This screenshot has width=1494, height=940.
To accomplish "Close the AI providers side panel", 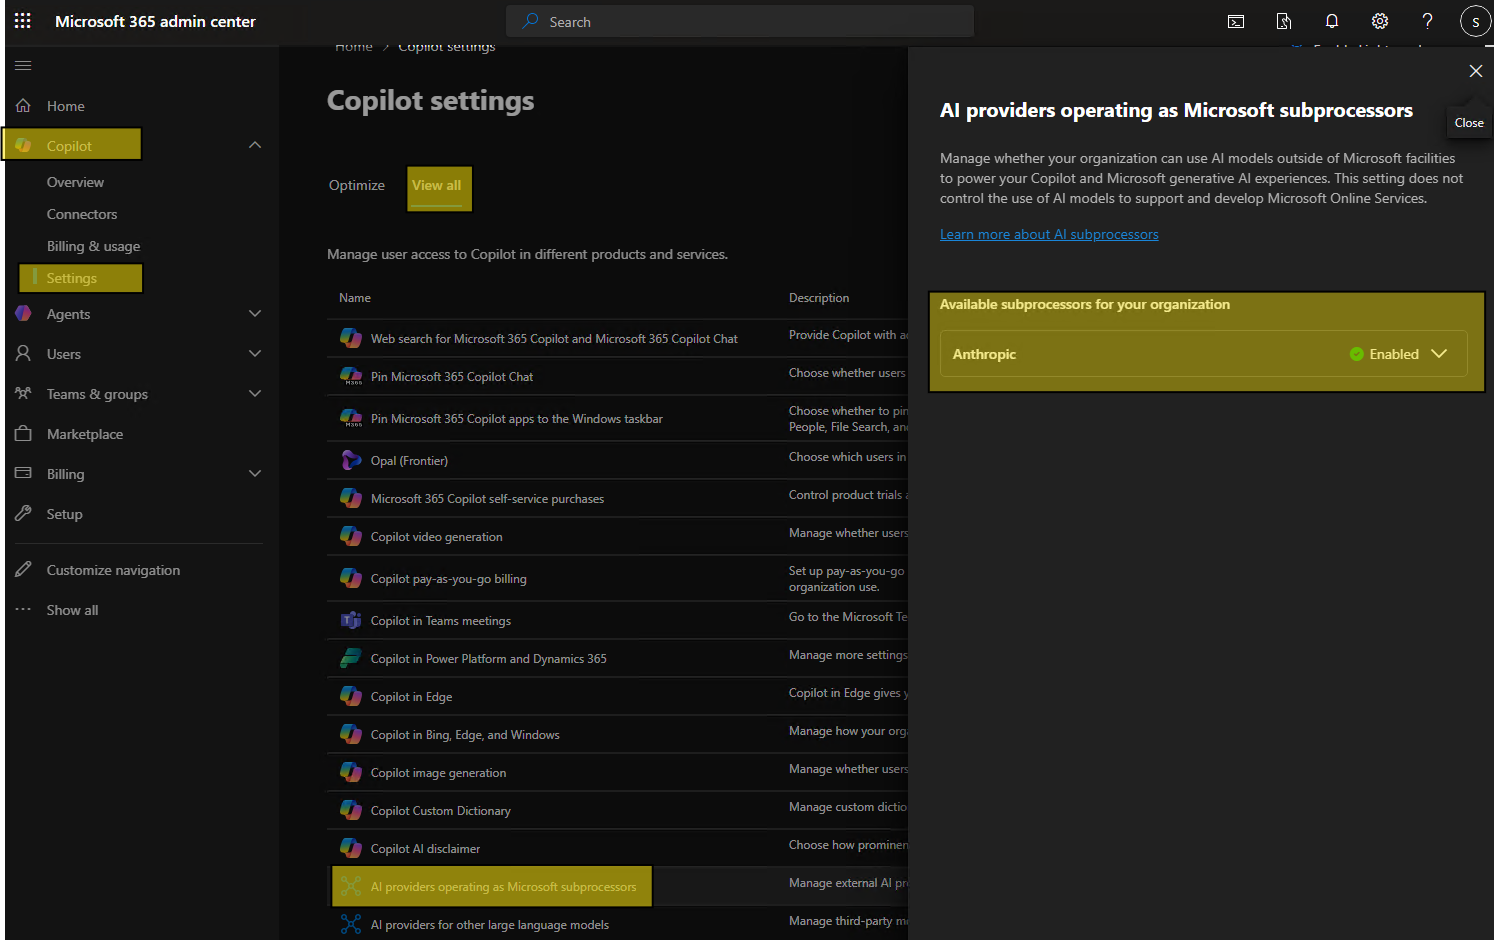I will tap(1475, 71).
